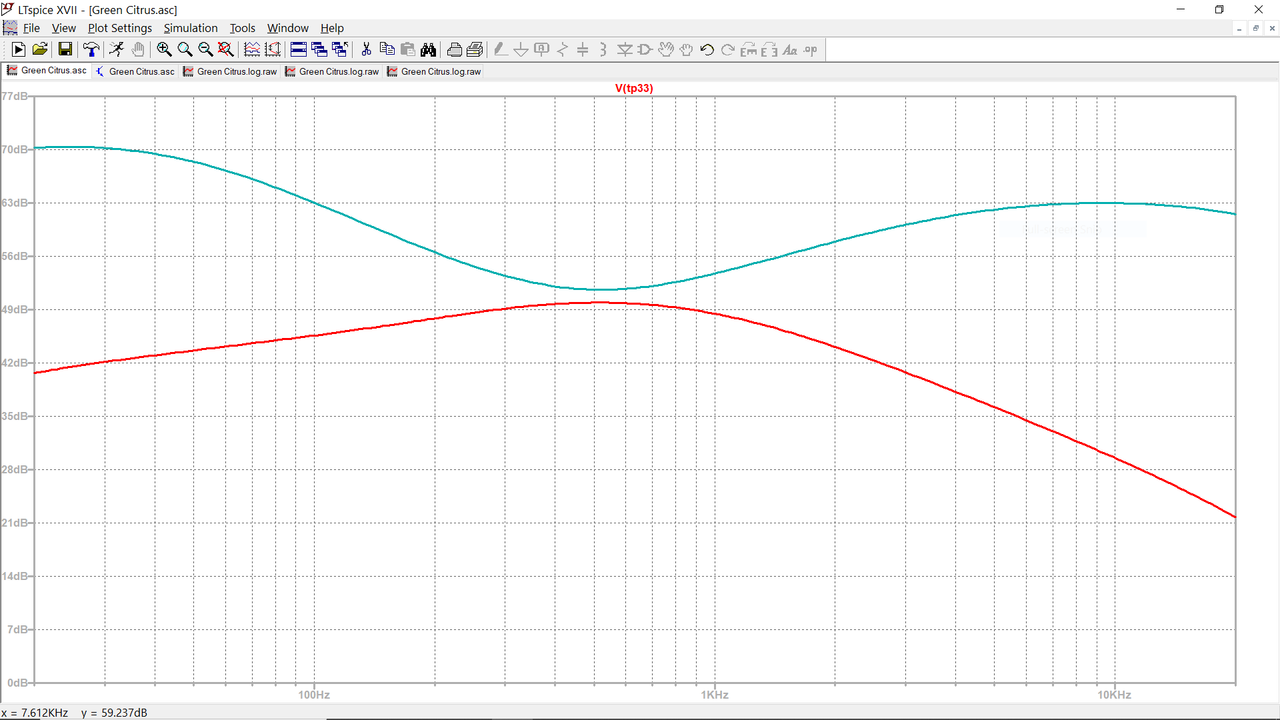
Task: Place a ground symbol
Action: coord(521,49)
